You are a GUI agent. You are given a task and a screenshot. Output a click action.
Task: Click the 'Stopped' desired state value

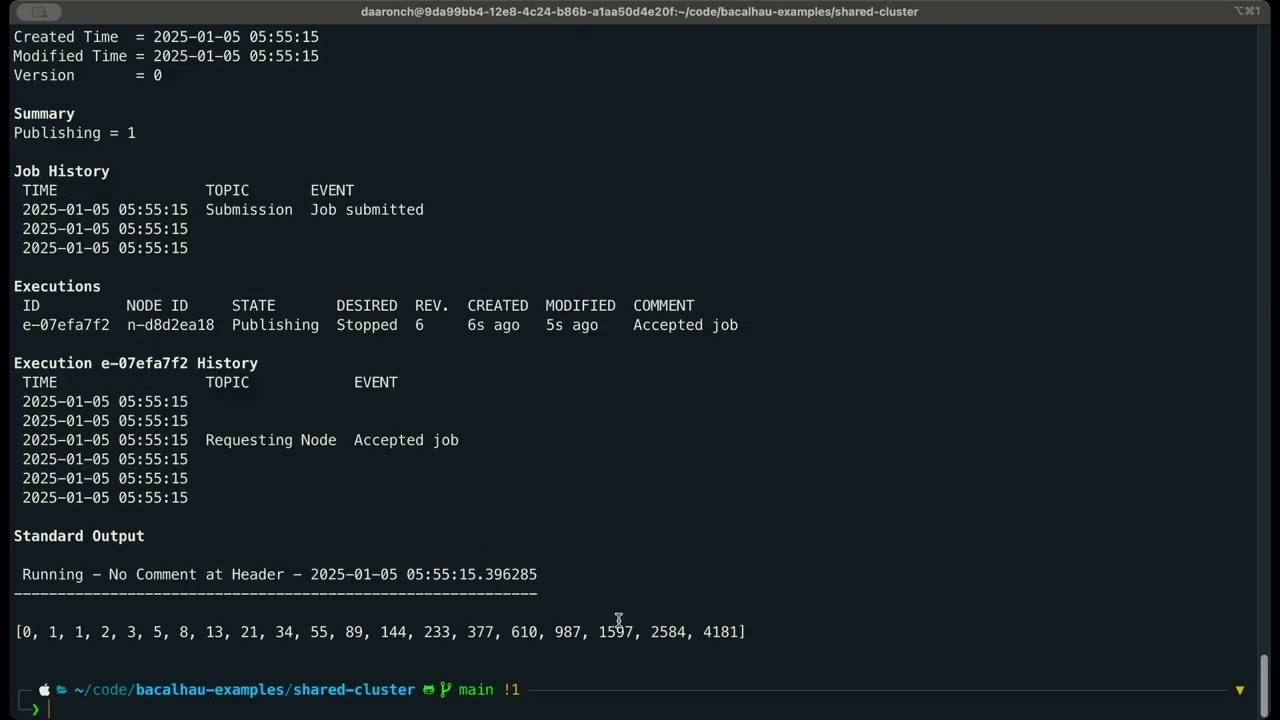367,325
